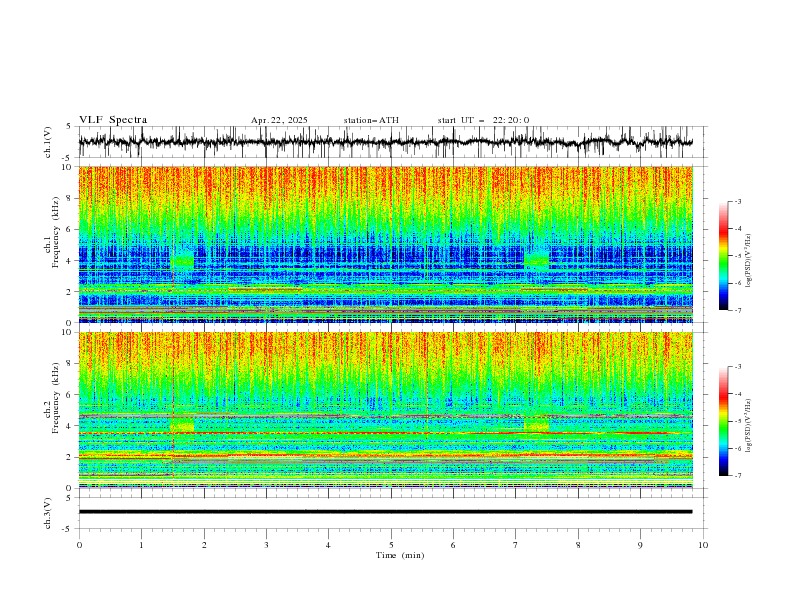792x612 pixels.
Task: Click the ch.1 color scale bar
Action: click(x=723, y=256)
